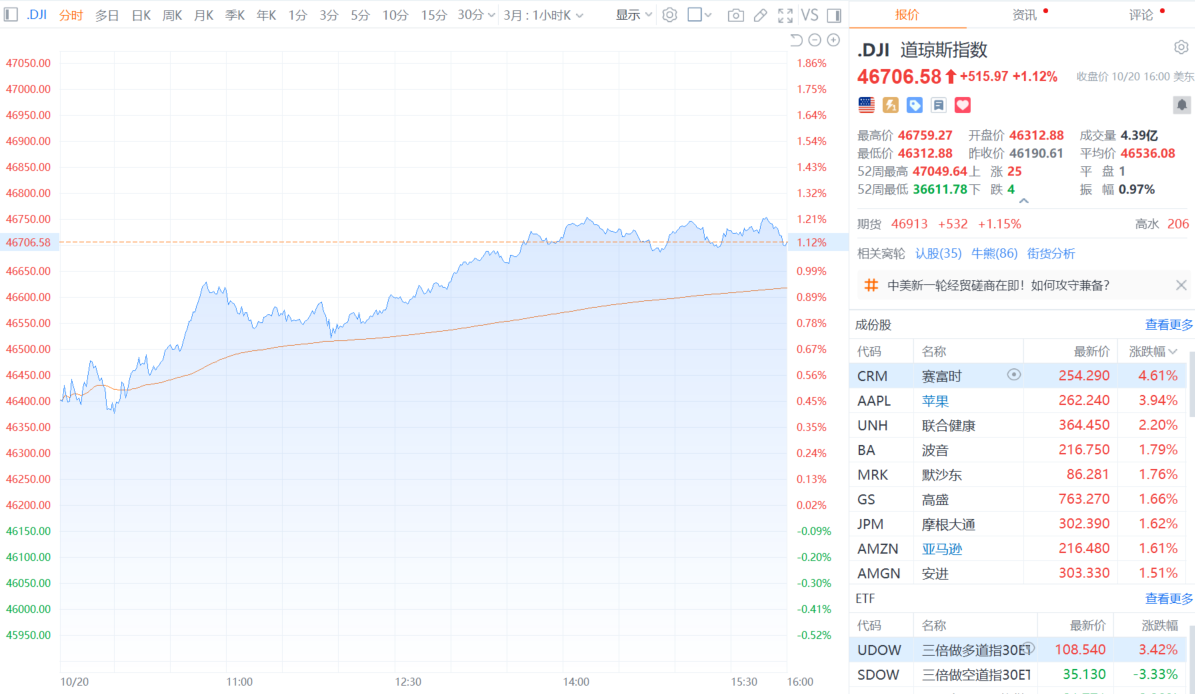Close the 中美新一轮经贸磋商 news banner
1195x694 pixels.
point(1181,286)
